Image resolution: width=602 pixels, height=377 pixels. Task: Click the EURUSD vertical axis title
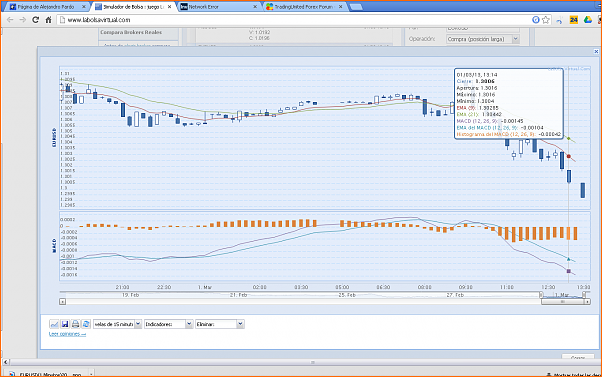pos(54,137)
